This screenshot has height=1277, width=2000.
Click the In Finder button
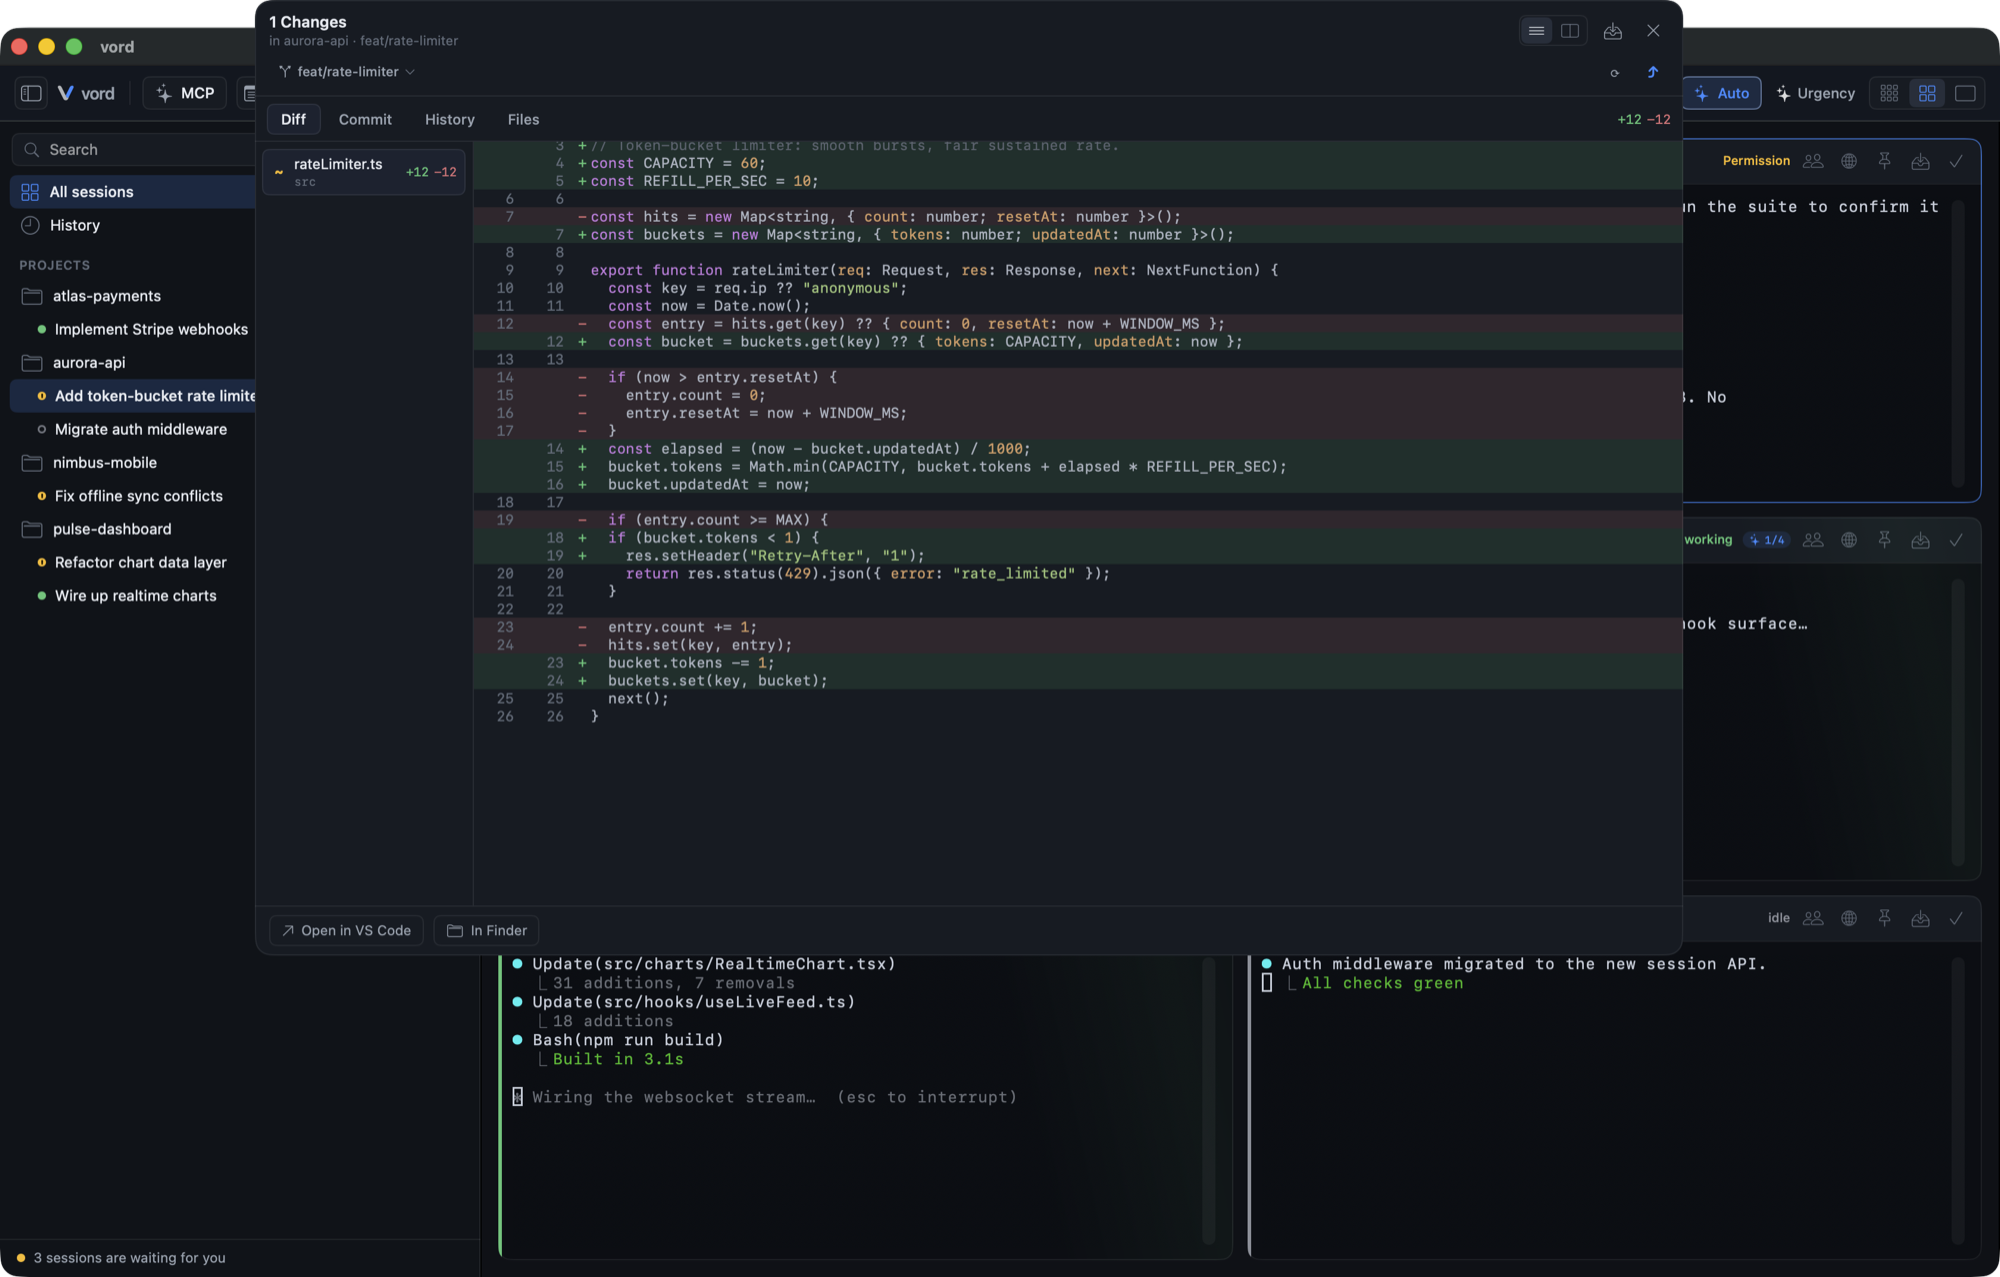[487, 930]
